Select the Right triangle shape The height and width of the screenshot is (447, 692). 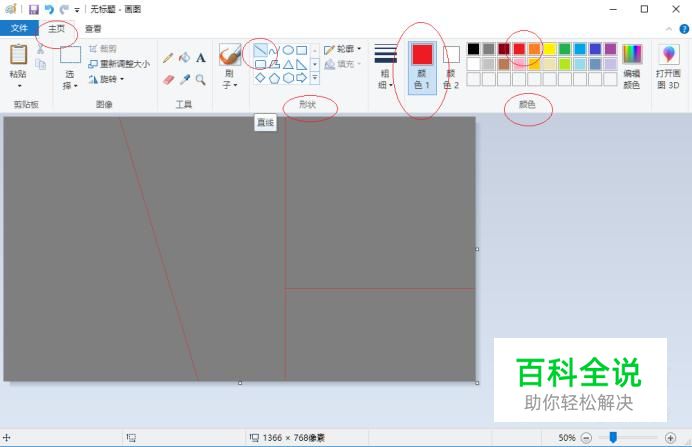302,64
